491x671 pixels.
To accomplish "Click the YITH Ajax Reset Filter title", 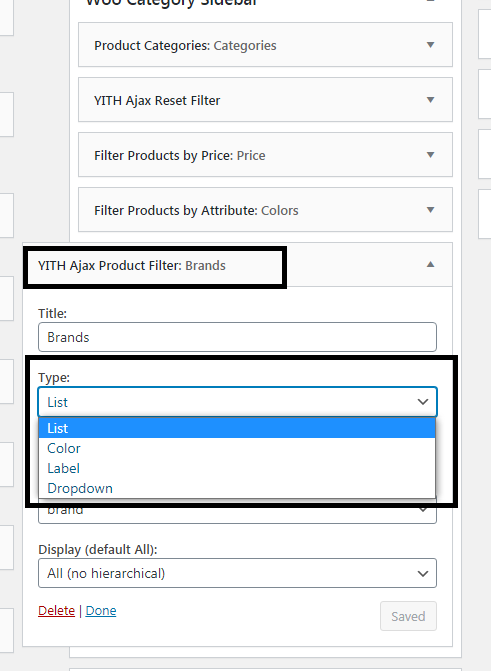I will [157, 101].
